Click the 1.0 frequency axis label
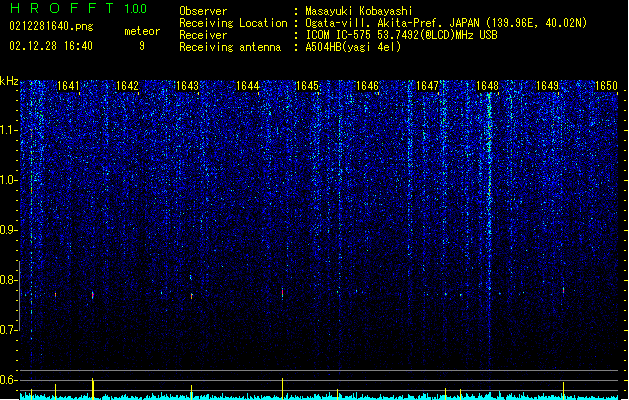Viewport: 629px width, 400px height. (x=9, y=180)
